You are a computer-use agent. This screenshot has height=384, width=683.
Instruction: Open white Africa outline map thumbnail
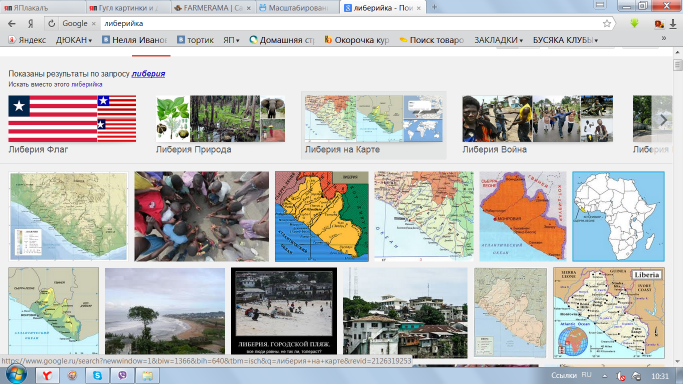619,216
